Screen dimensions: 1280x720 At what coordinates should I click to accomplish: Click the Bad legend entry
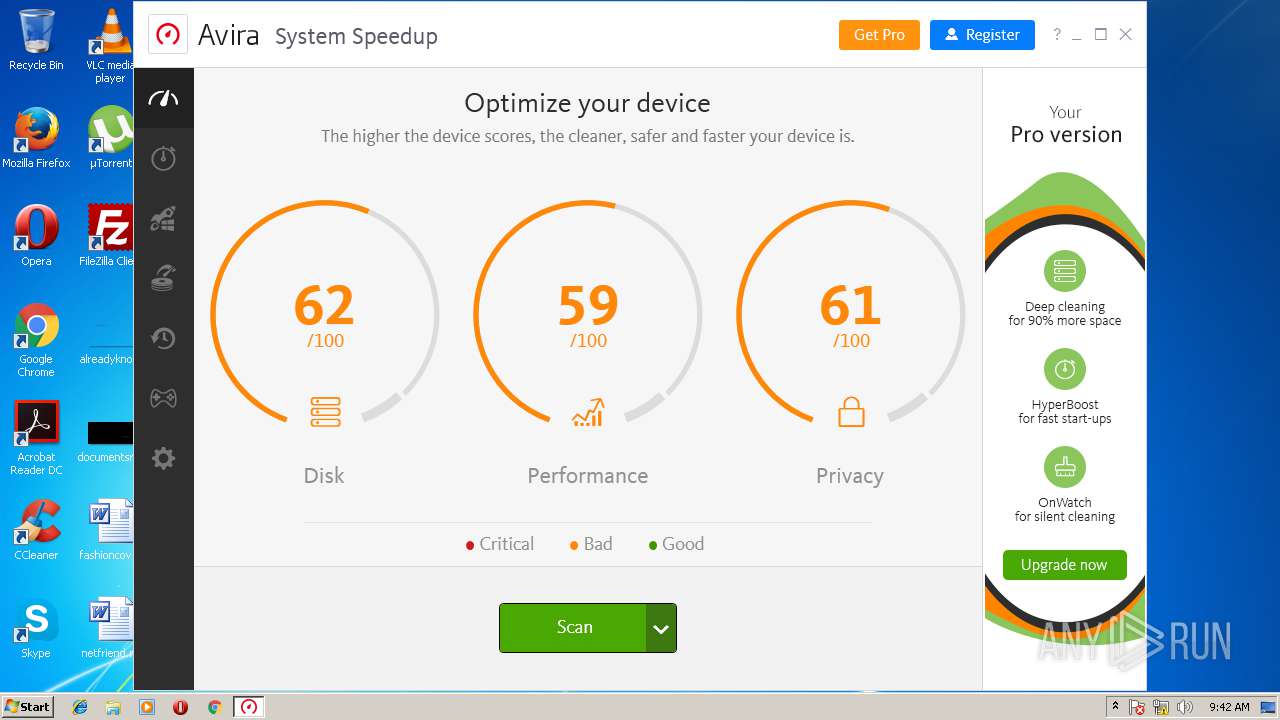591,544
